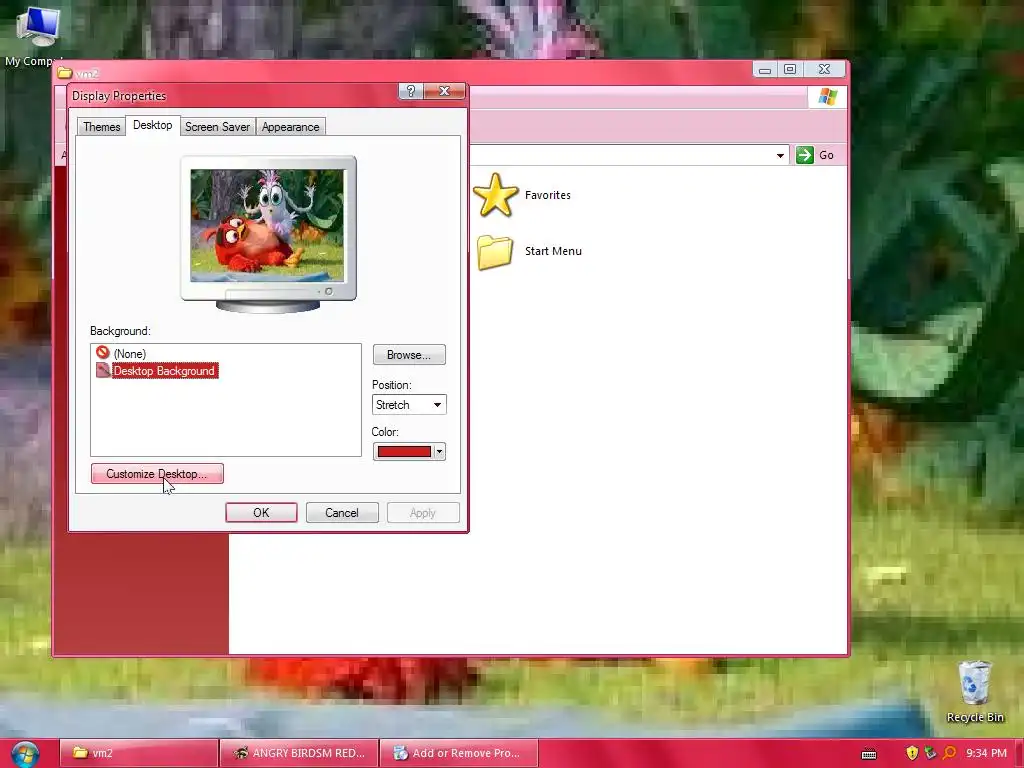
Task: Click the Browse... button
Action: [409, 355]
